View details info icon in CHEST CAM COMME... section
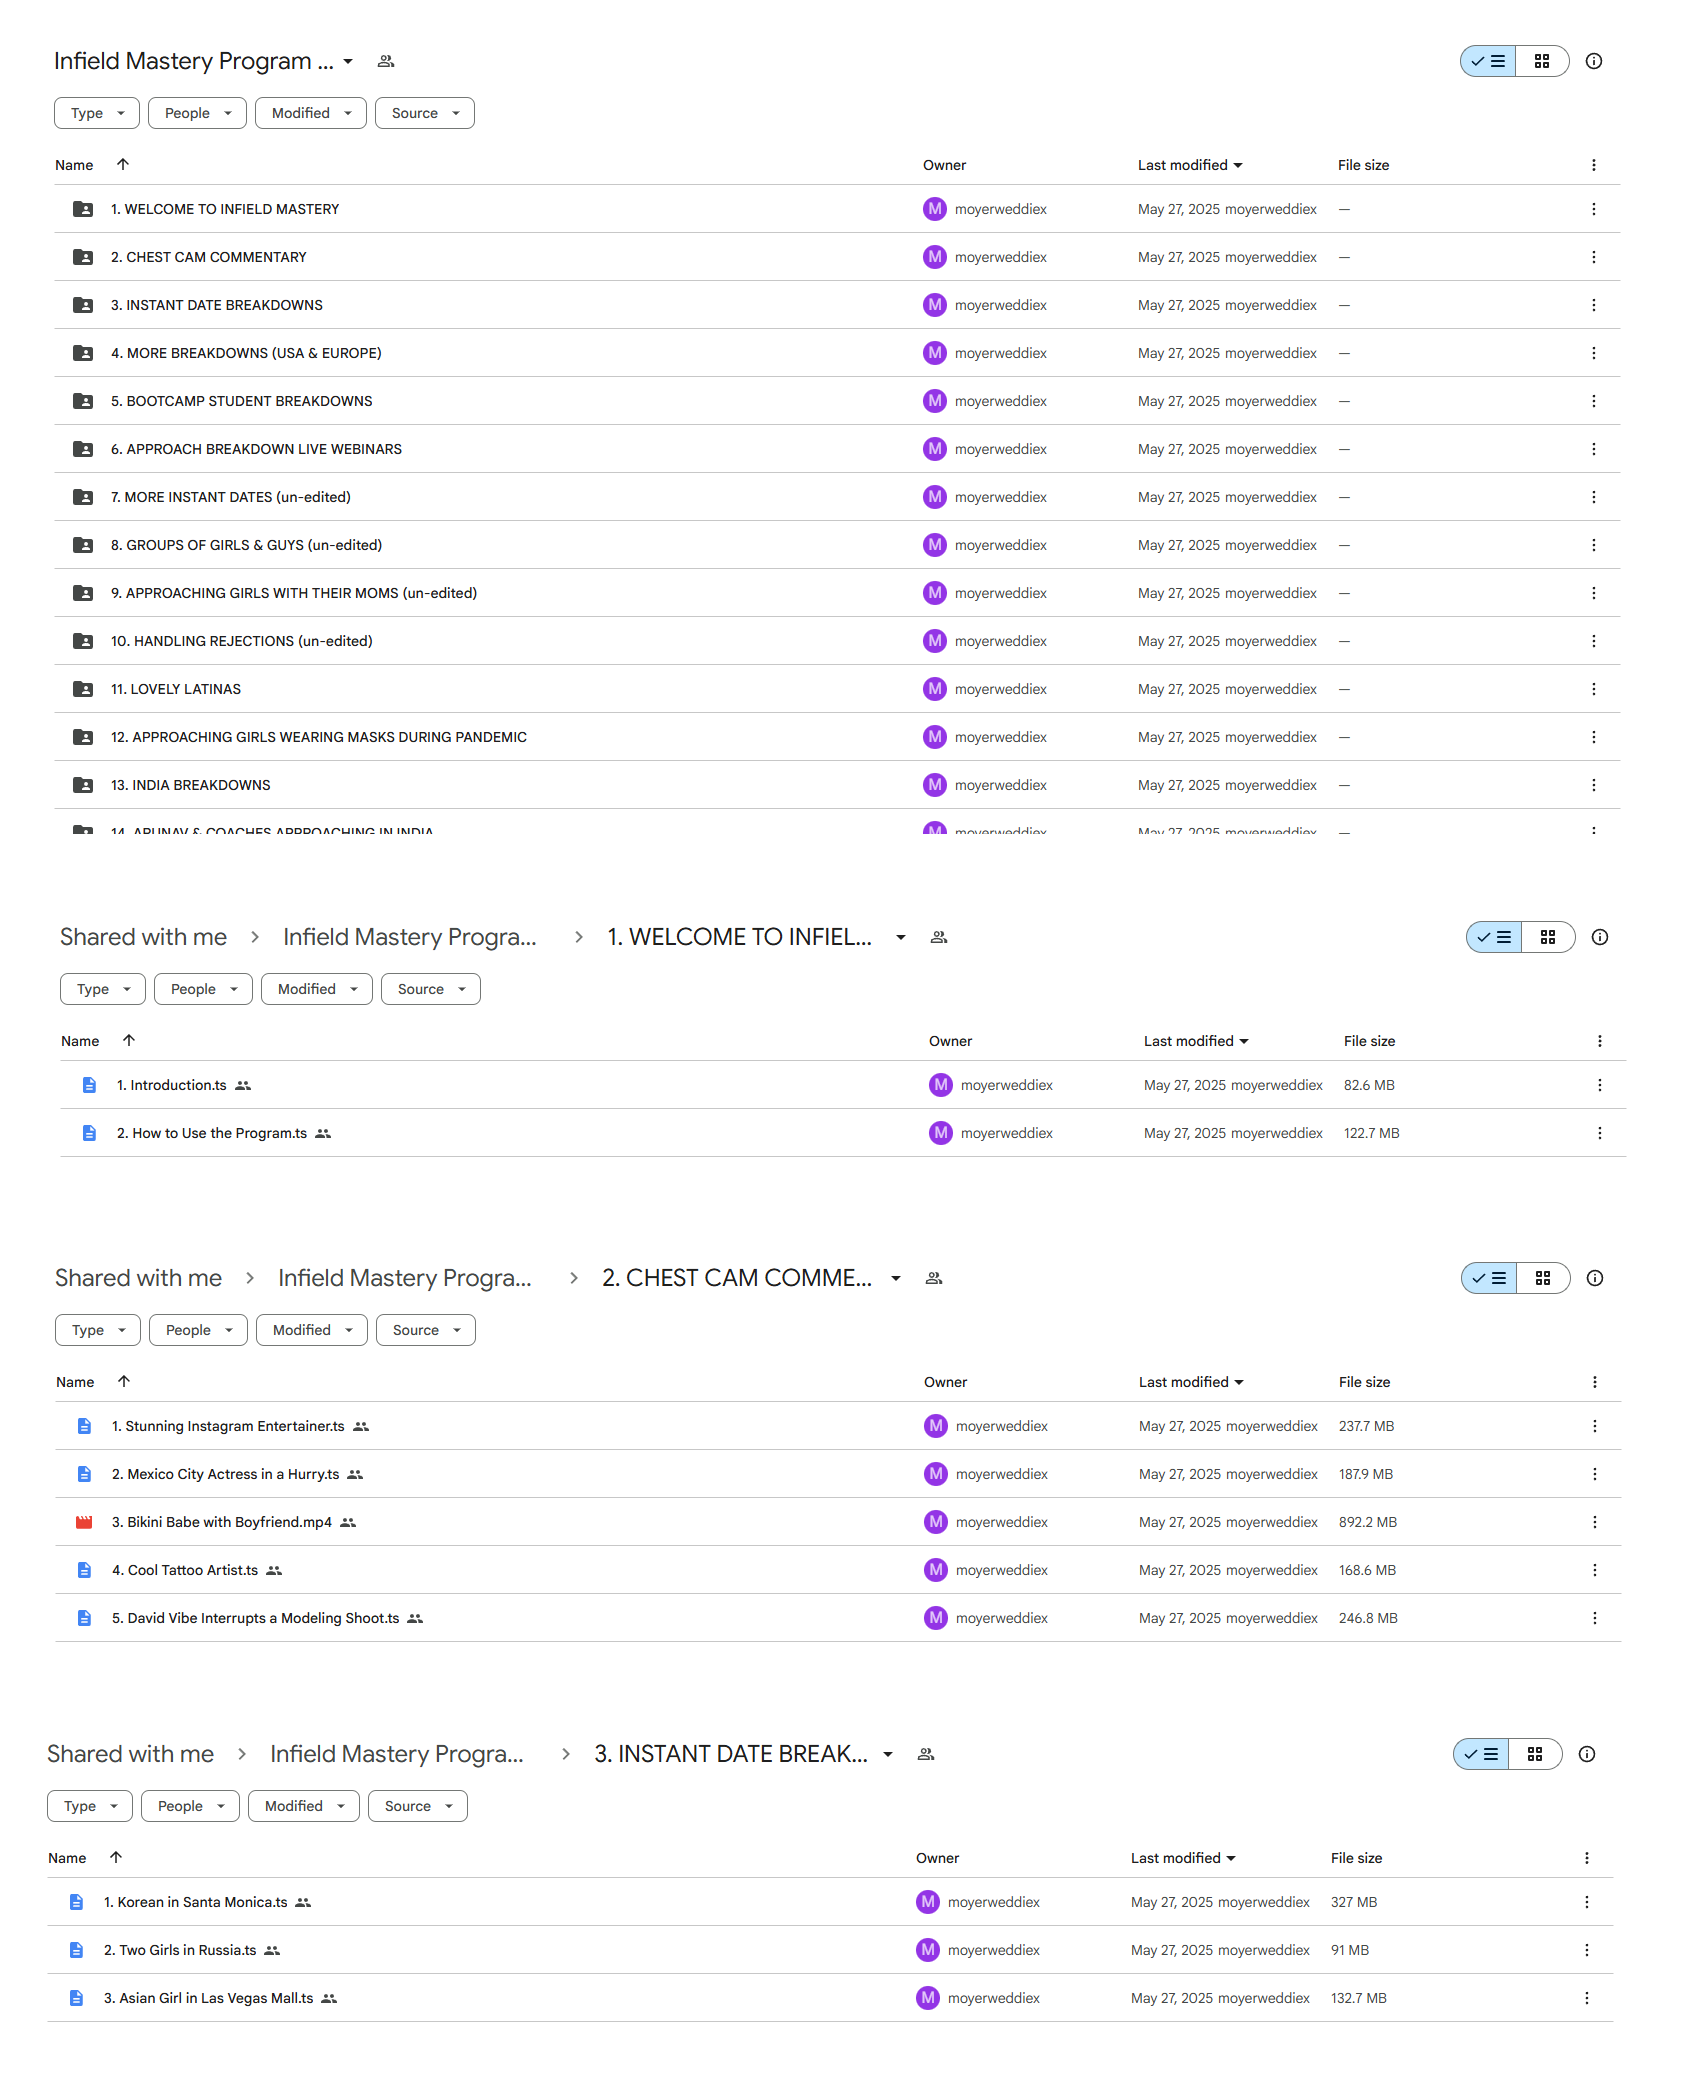The width and height of the screenshot is (1688, 2080). pos(1595,1278)
